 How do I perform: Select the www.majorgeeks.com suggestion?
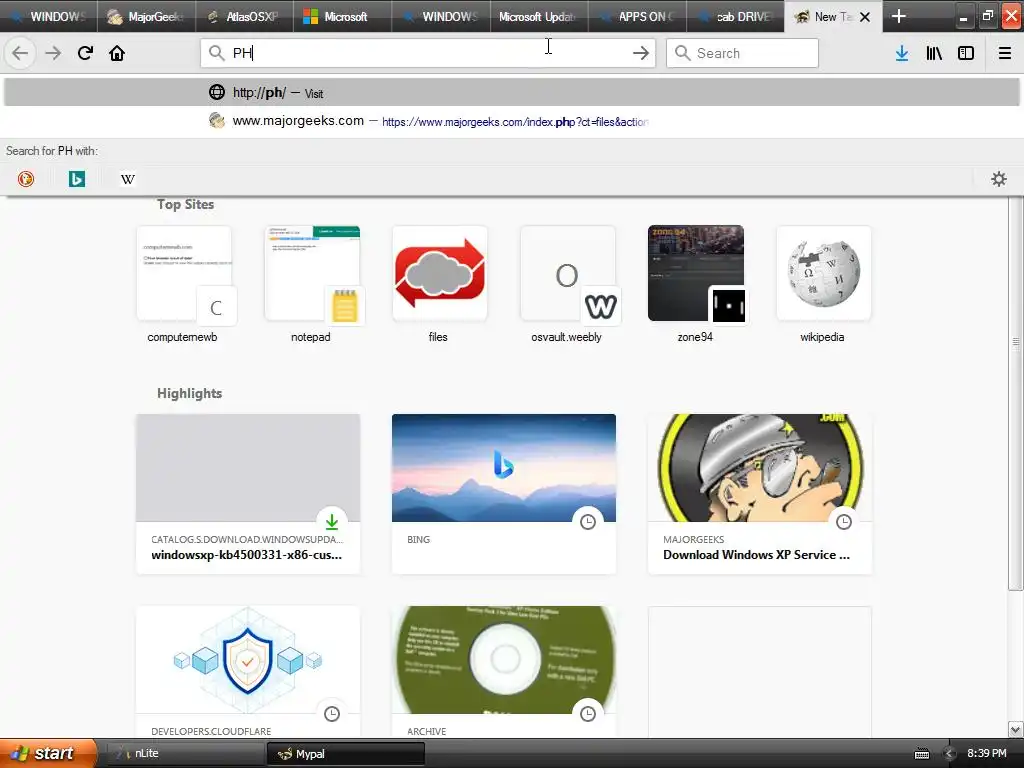pos(512,121)
